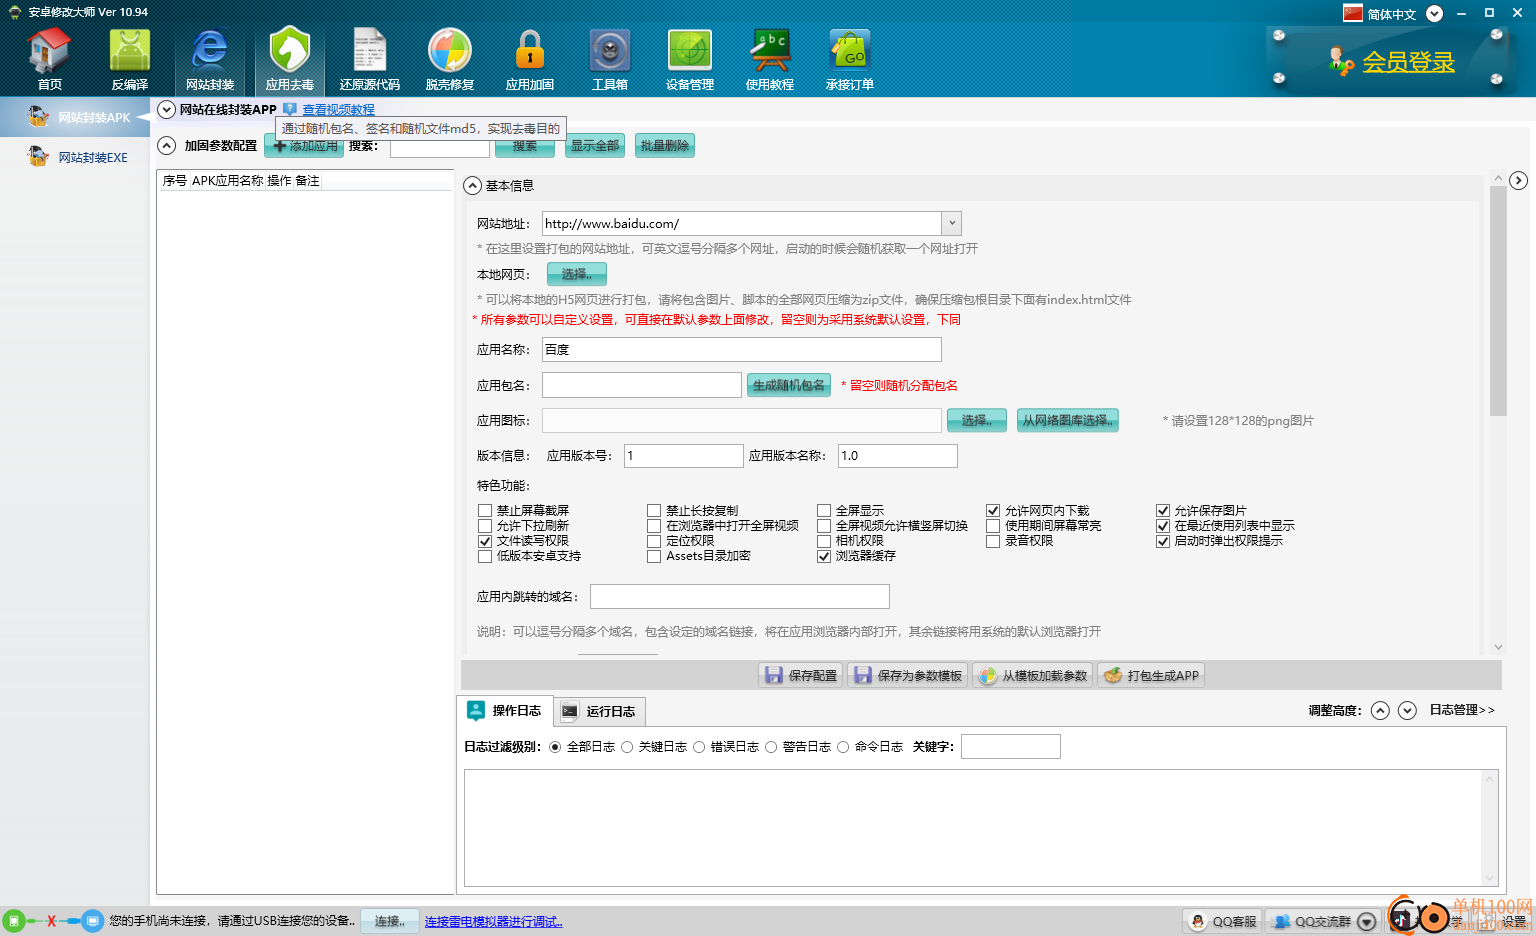The height and width of the screenshot is (936, 1536).
Task: Select the 网站封装 toolbar icon
Action: coord(210,60)
